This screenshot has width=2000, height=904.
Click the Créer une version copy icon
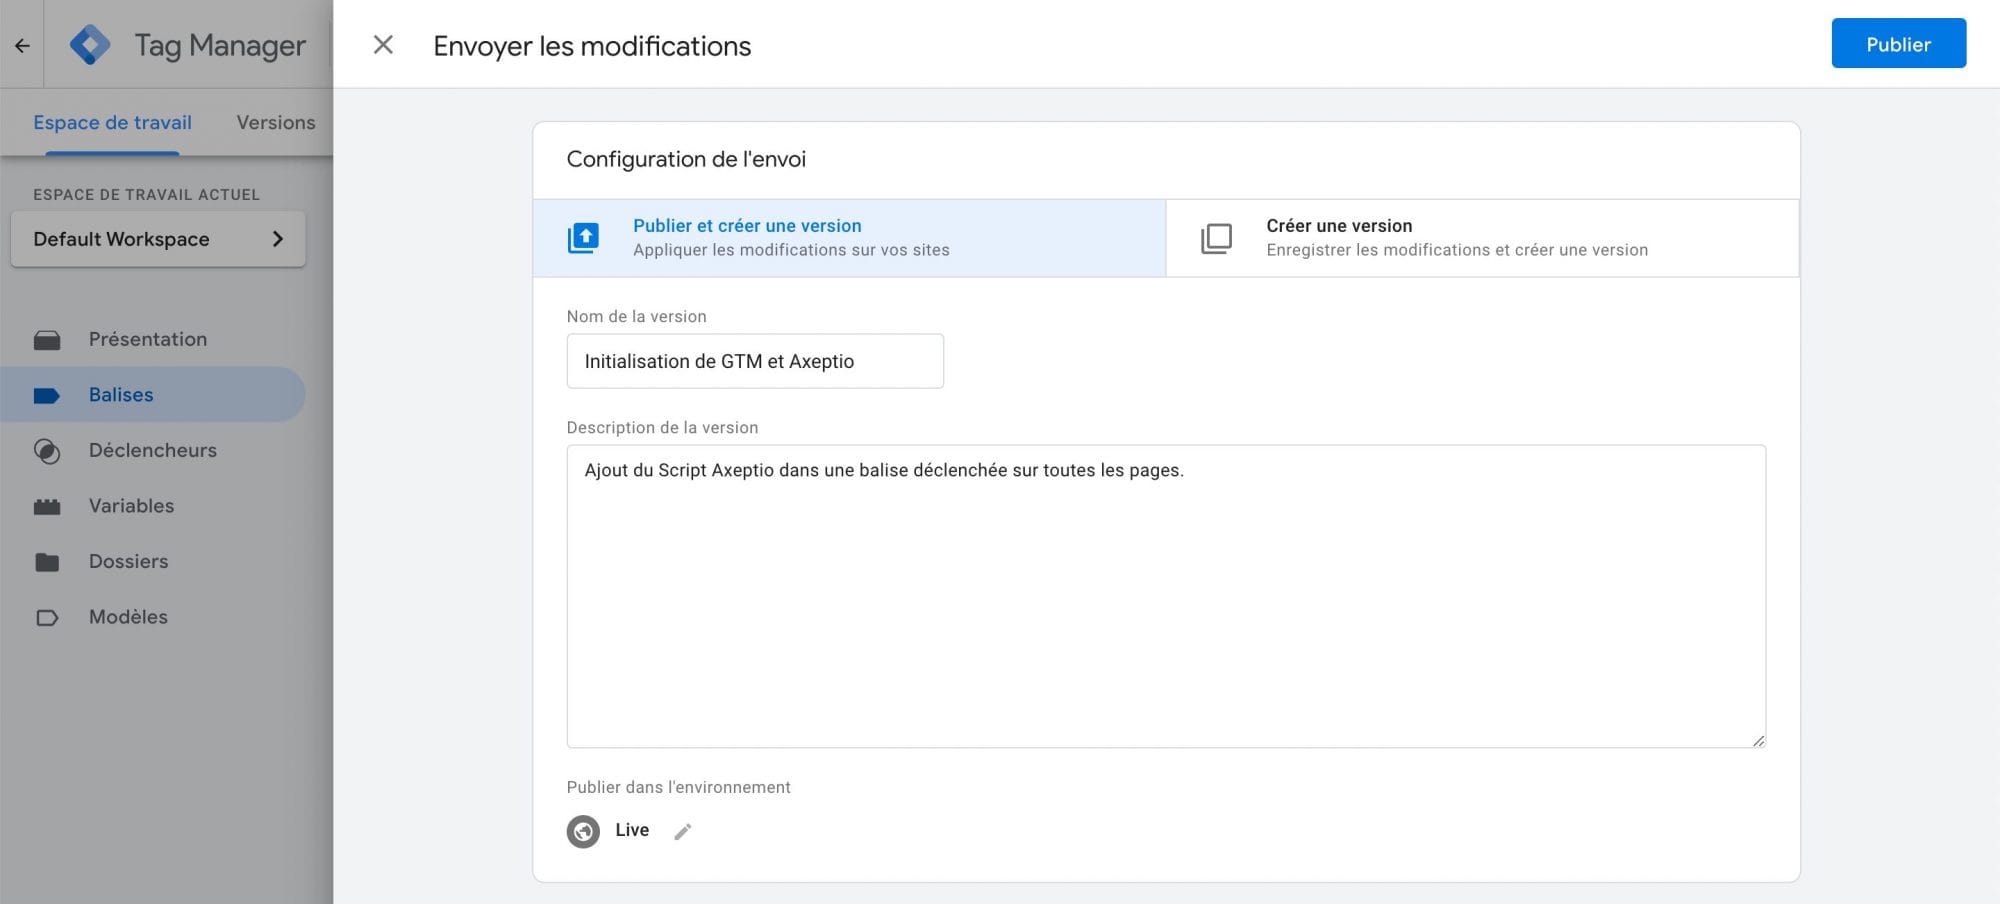1216,238
